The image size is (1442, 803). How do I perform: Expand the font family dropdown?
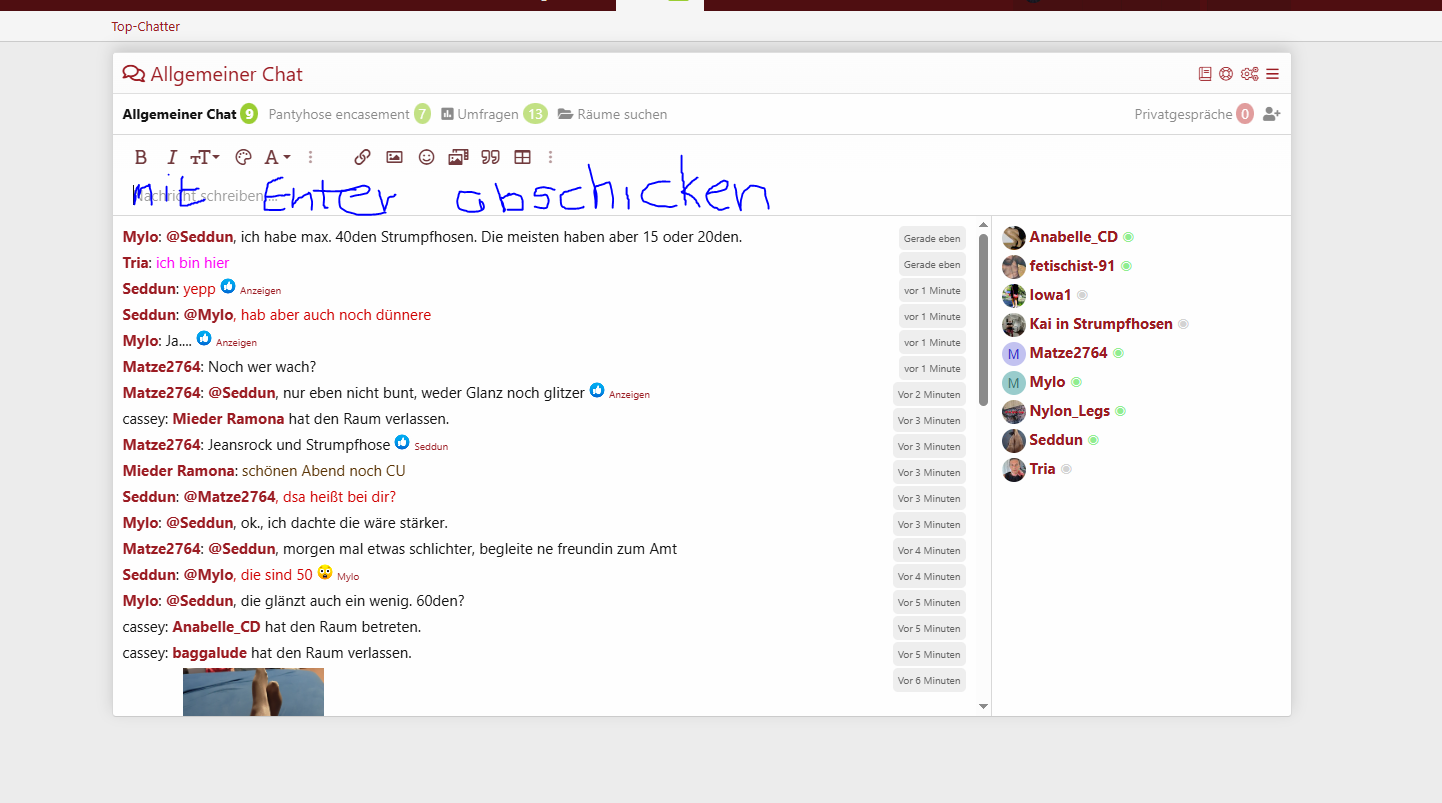[x=277, y=157]
